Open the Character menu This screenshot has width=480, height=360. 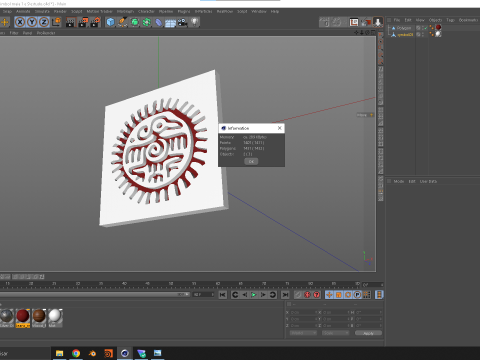[x=146, y=11]
